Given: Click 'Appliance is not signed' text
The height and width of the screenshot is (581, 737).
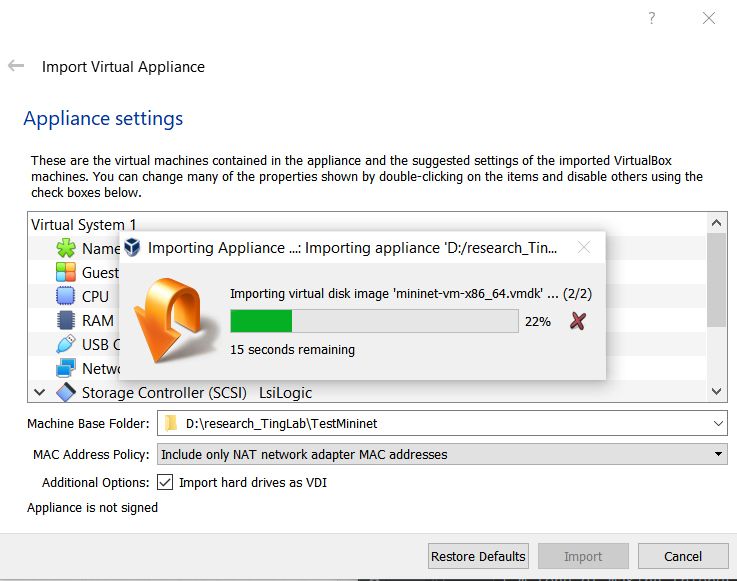Looking at the screenshot, I should coord(92,508).
